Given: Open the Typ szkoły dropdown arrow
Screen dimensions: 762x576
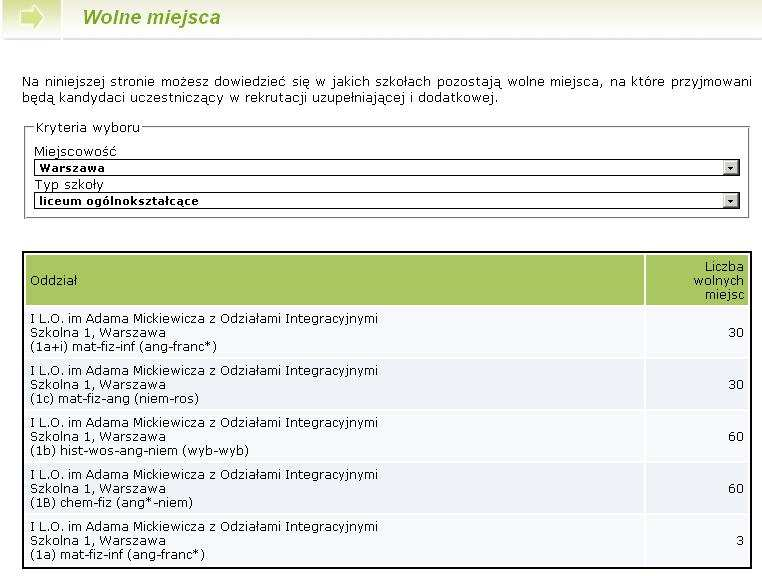Looking at the screenshot, I should pyautogui.click(x=730, y=201).
